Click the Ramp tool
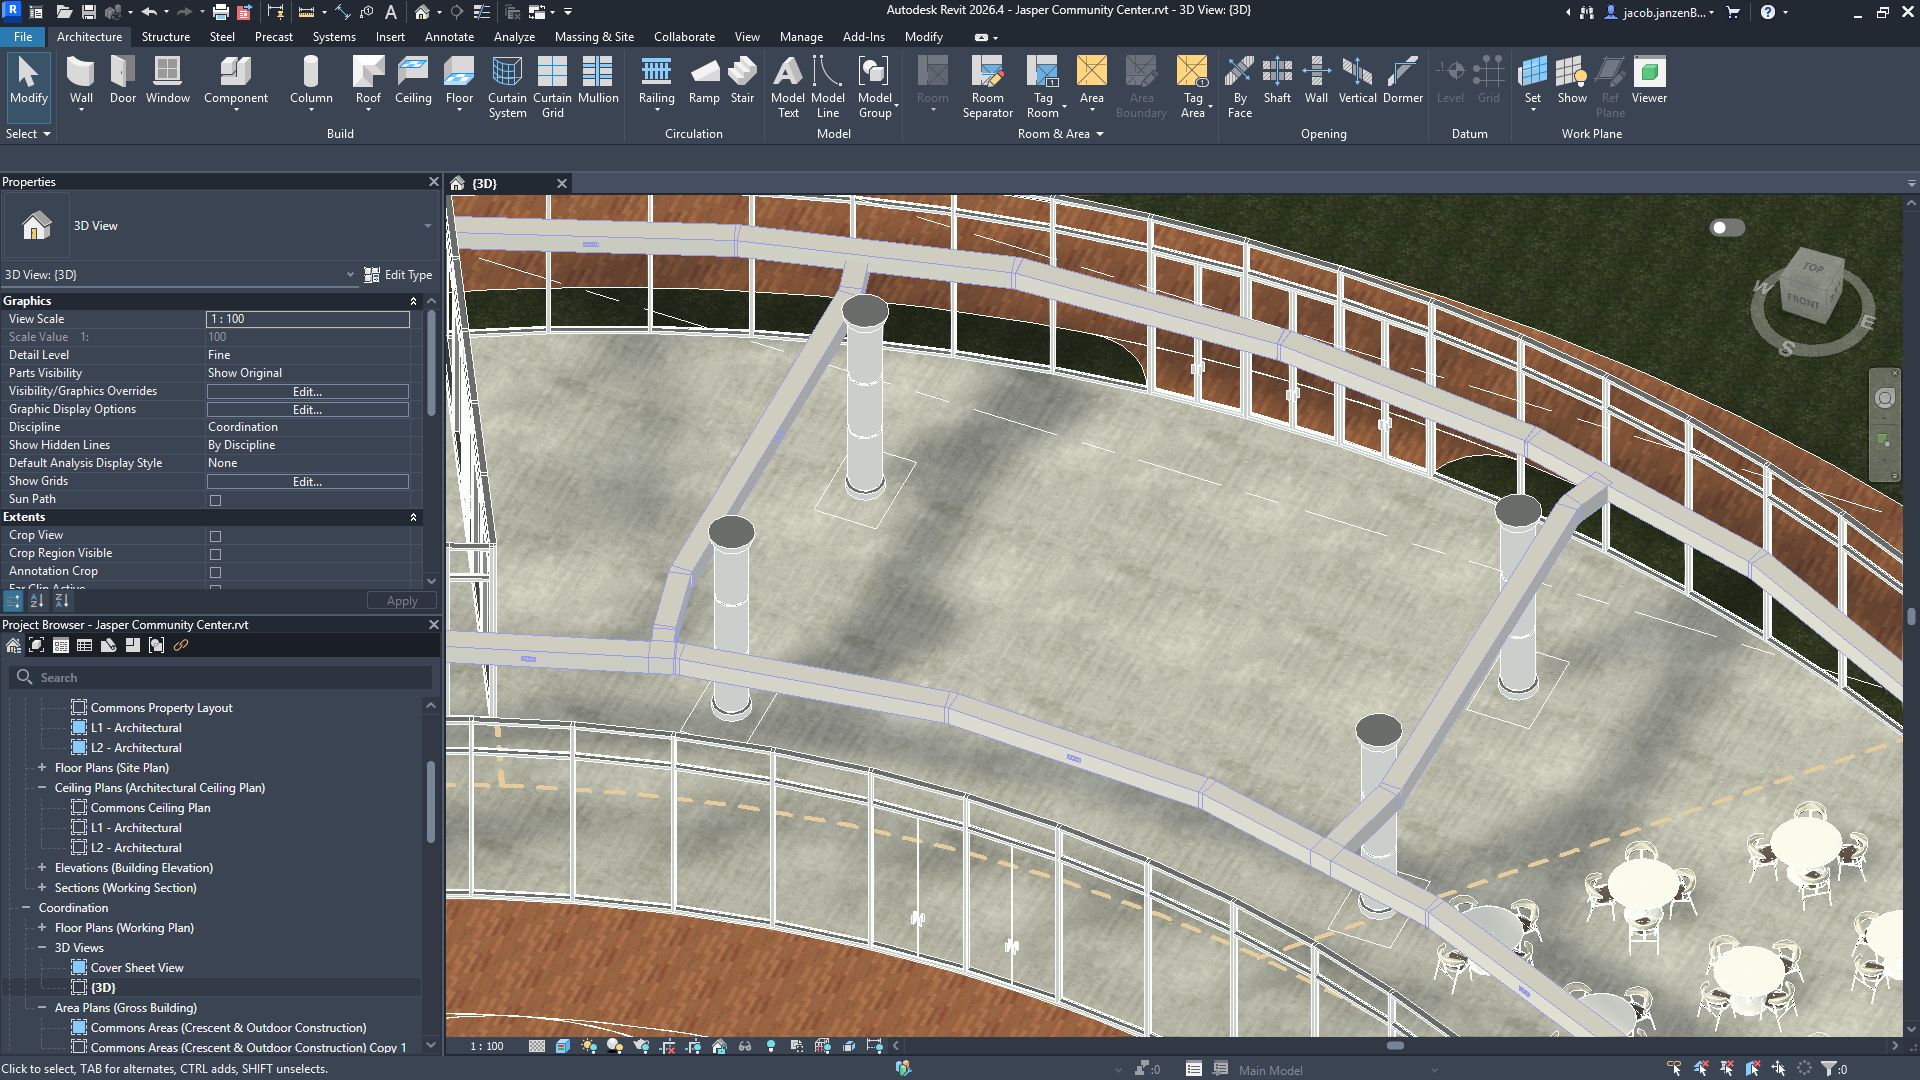The width and height of the screenshot is (1920, 1080). coord(704,80)
